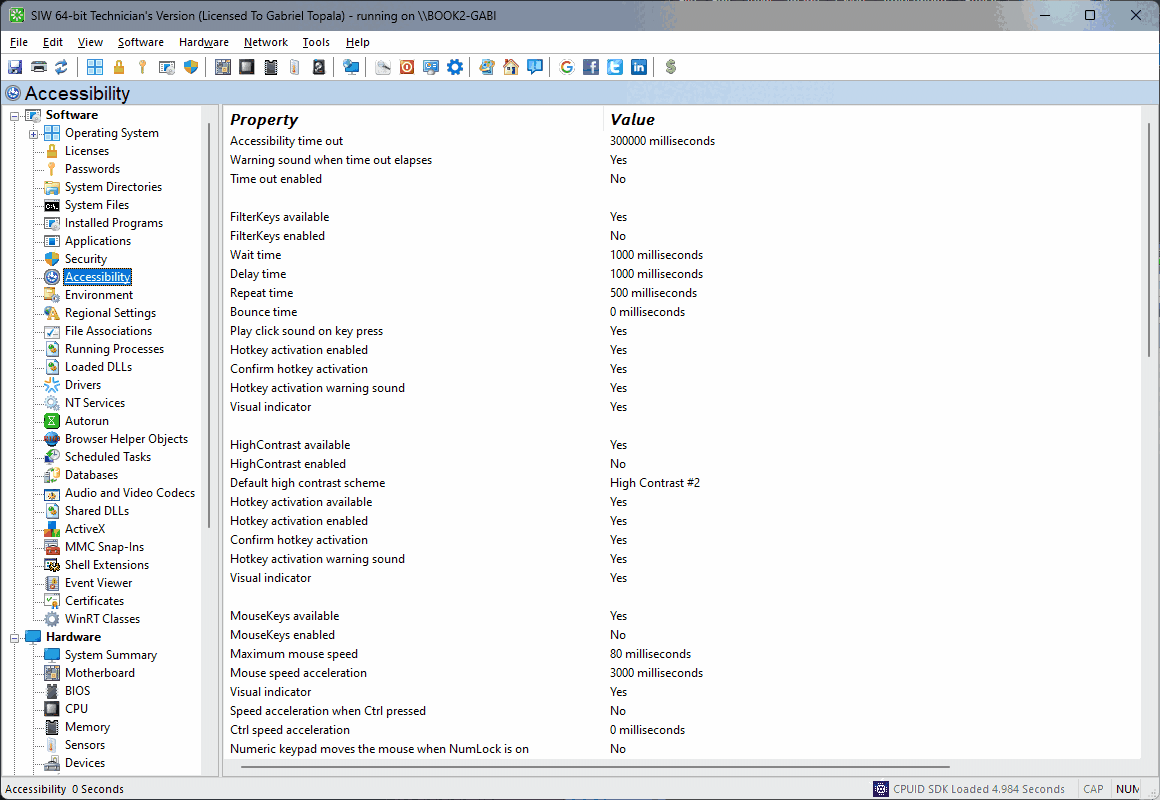Image resolution: width=1160 pixels, height=800 pixels.
Task: Click the Security shield toolbar icon
Action: [190, 66]
